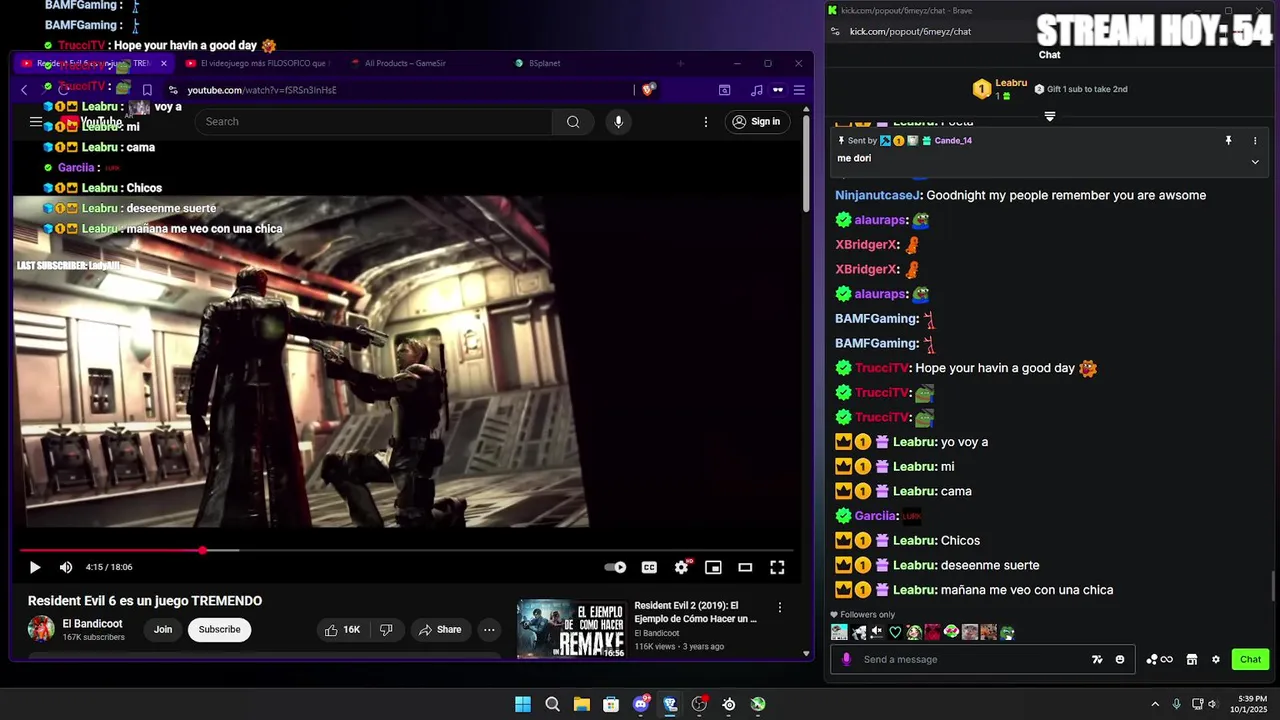The height and width of the screenshot is (720, 1280).
Task: Open Kick chat settings gear
Action: (x=1216, y=659)
